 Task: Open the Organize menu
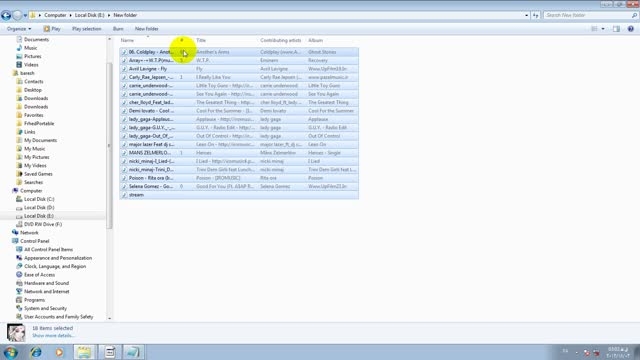click(19, 29)
